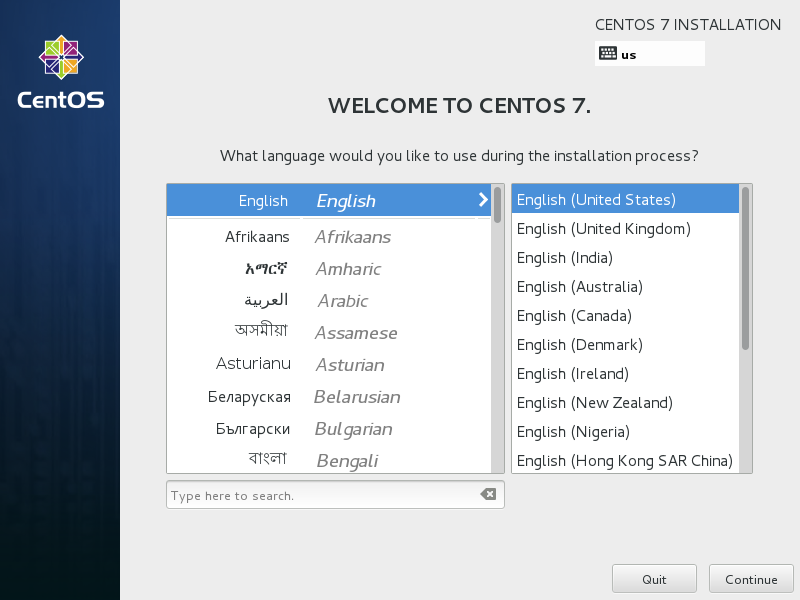Pick English (Australia) locale
Image resolution: width=800 pixels, height=600 pixels.
coord(625,287)
